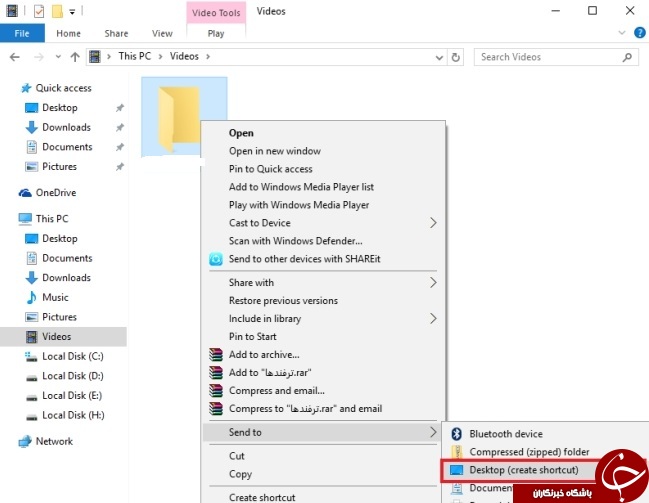
Task: Choose Open from context menu
Action: tap(241, 133)
